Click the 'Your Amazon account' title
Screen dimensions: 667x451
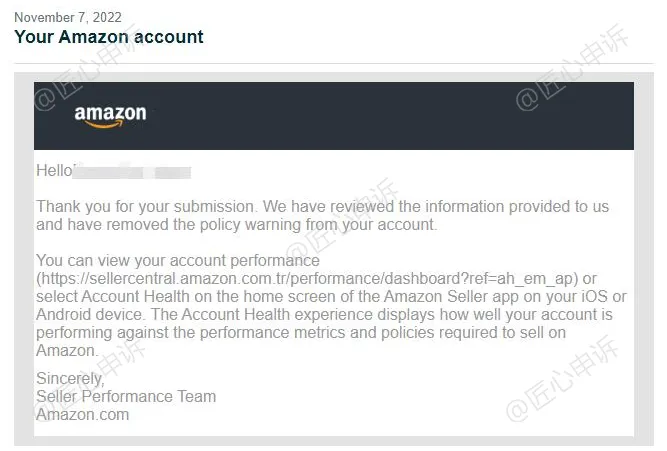coord(109,37)
